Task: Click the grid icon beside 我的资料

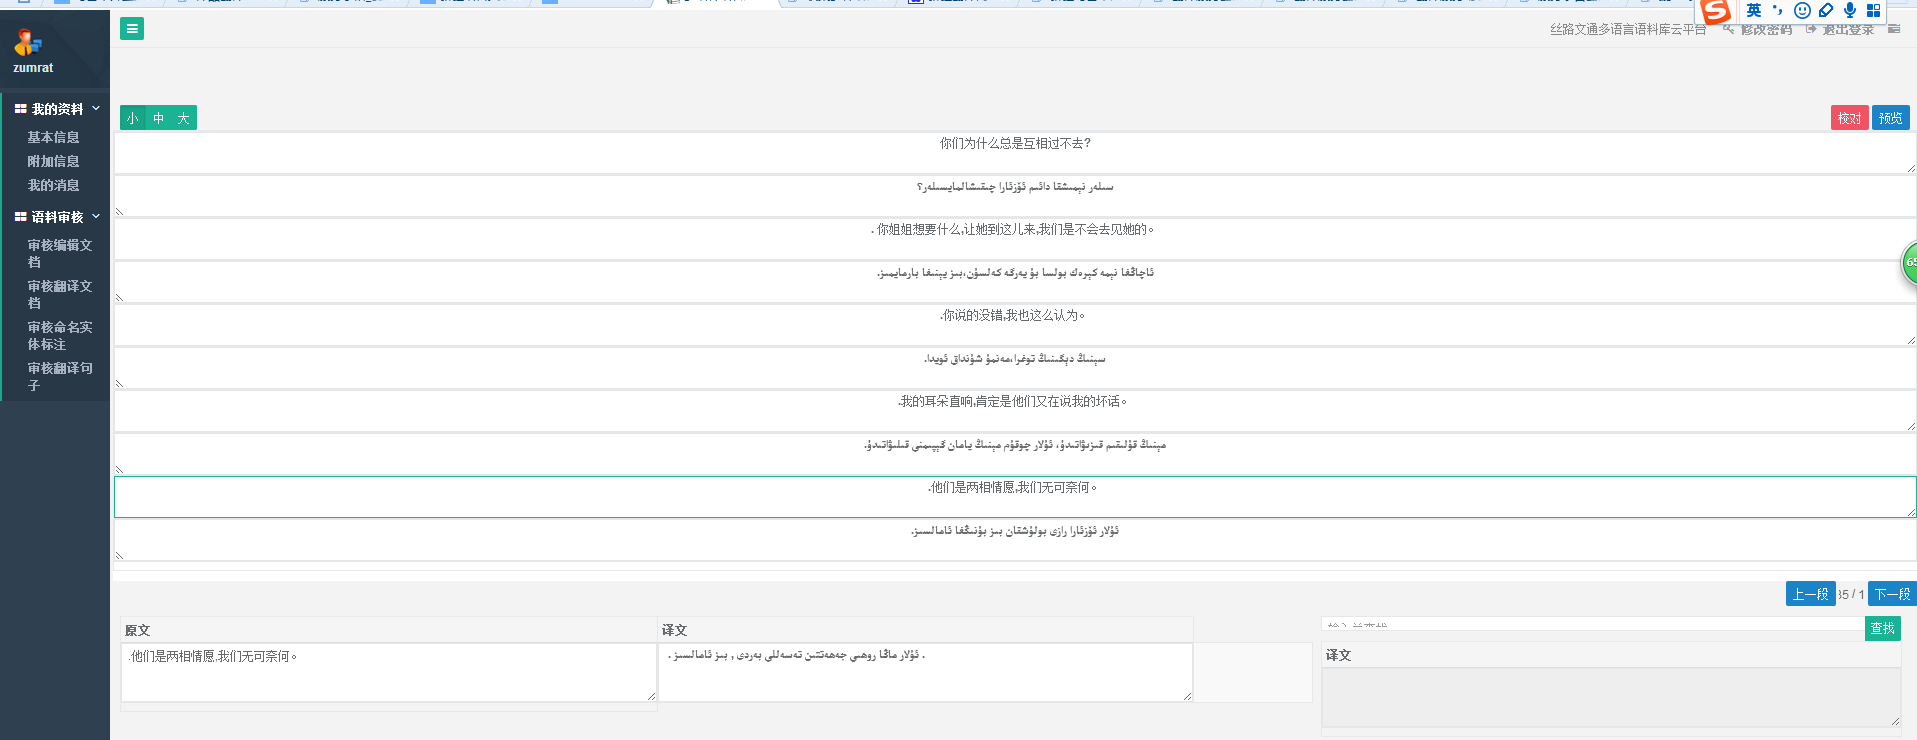Action: click(x=20, y=109)
